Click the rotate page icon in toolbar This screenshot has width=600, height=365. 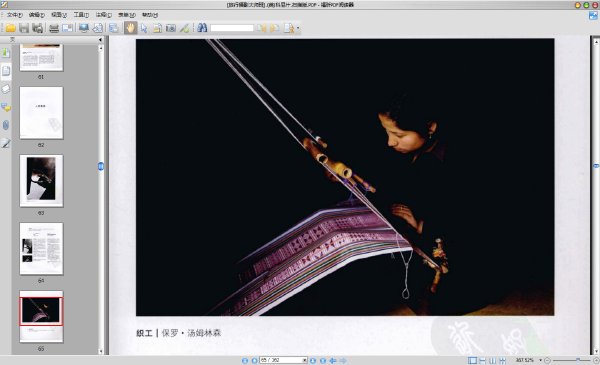pos(98,28)
